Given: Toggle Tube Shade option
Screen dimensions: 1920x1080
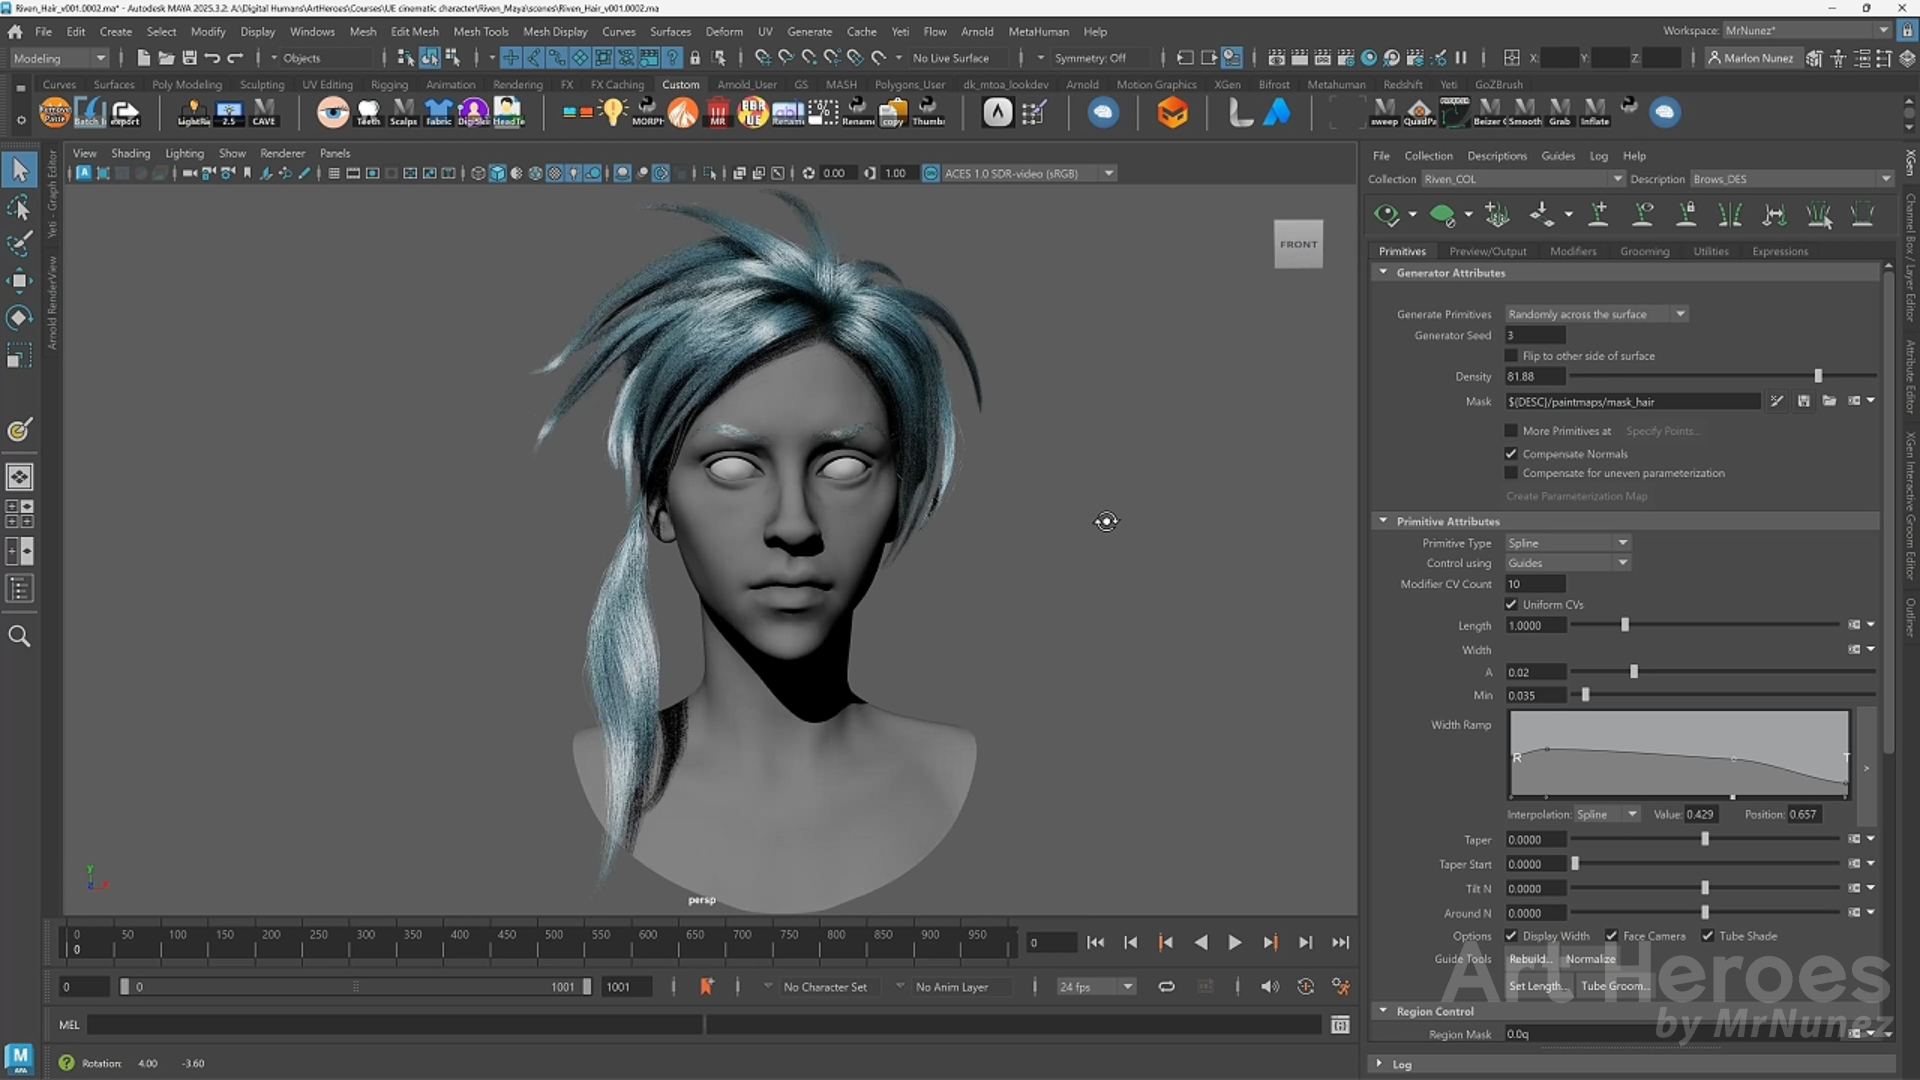Looking at the screenshot, I should coord(1708,936).
